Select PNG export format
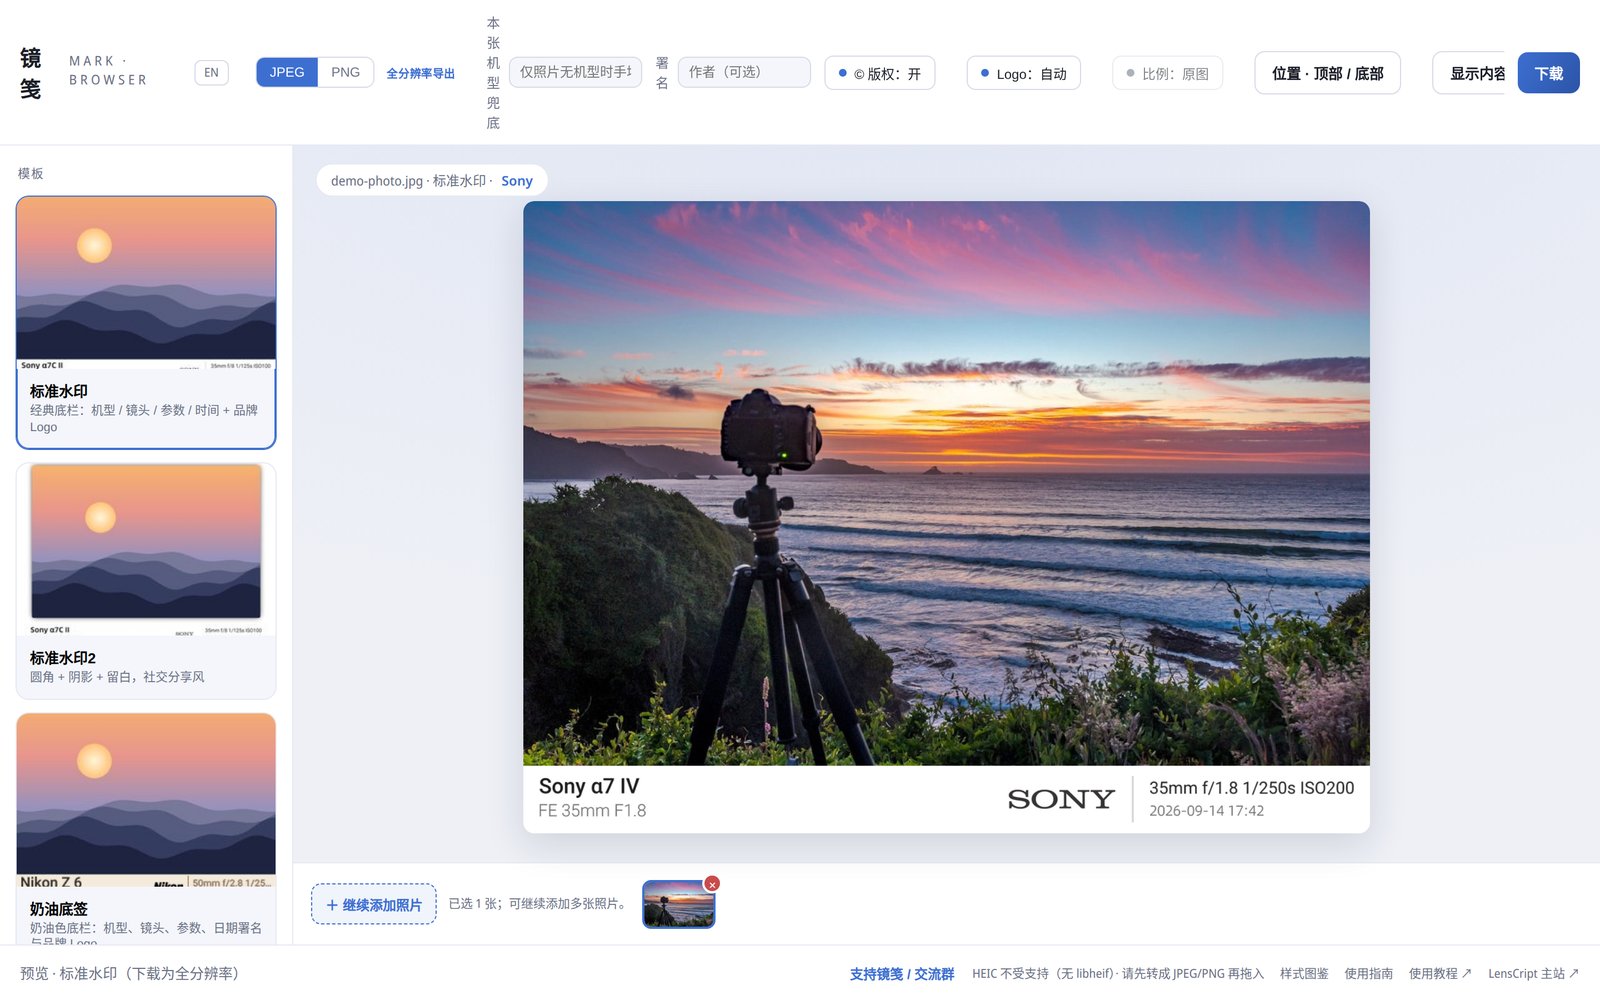The image size is (1600, 1000). (x=346, y=72)
